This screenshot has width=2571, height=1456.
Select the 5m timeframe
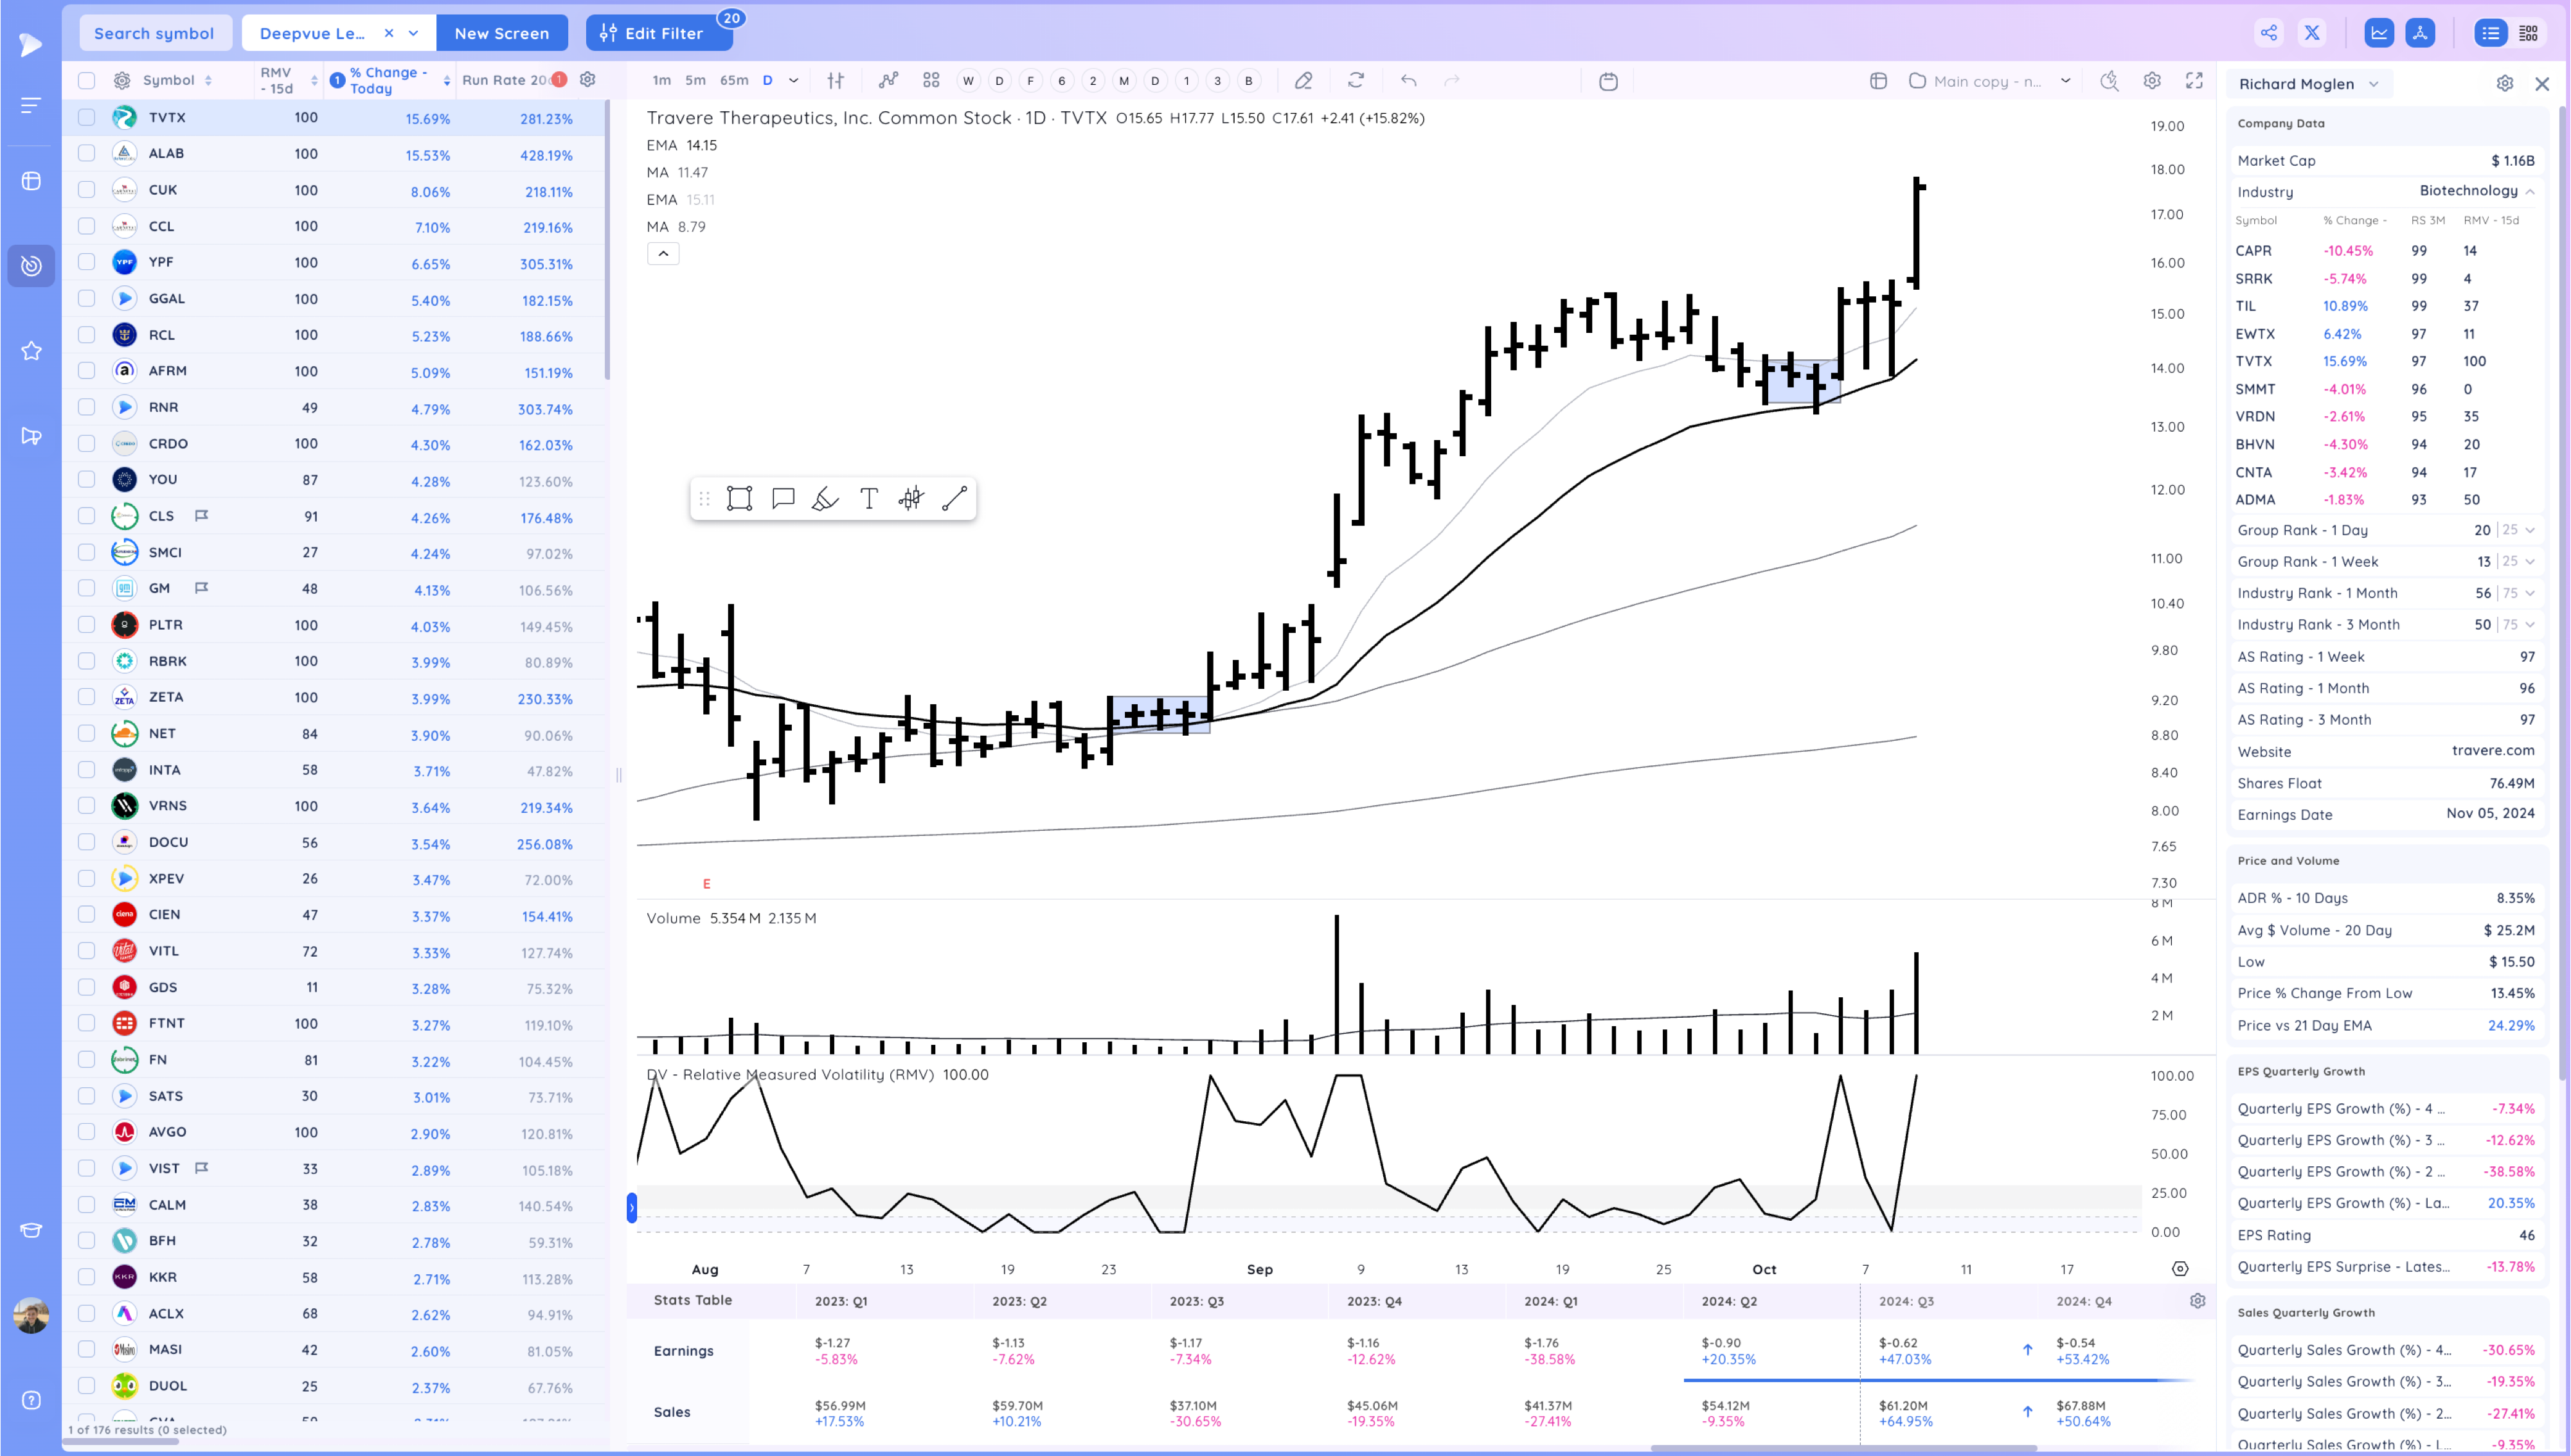[x=695, y=81]
